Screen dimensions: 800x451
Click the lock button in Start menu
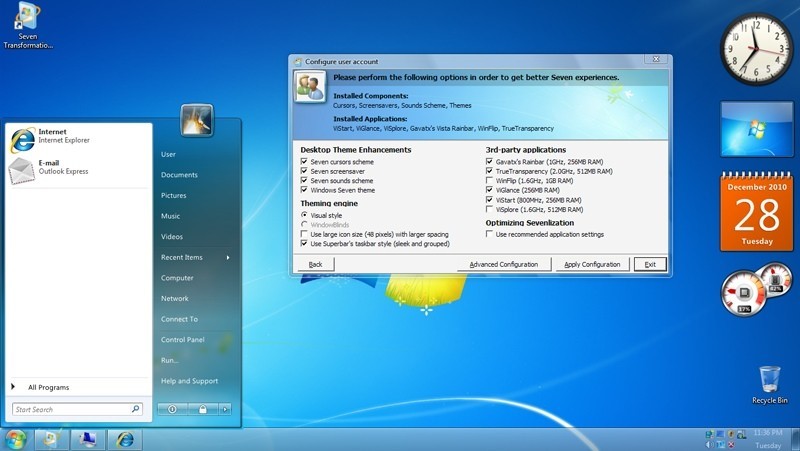point(202,409)
